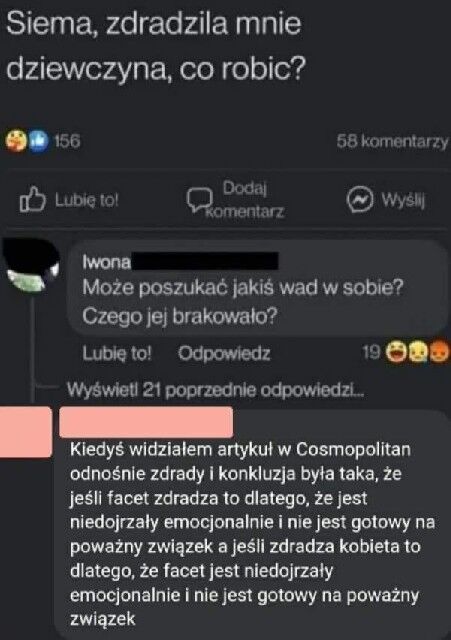Reply via Odpowiedz under Iwona's comment
Viewport: 451px width, 640px height.
pos(224,353)
